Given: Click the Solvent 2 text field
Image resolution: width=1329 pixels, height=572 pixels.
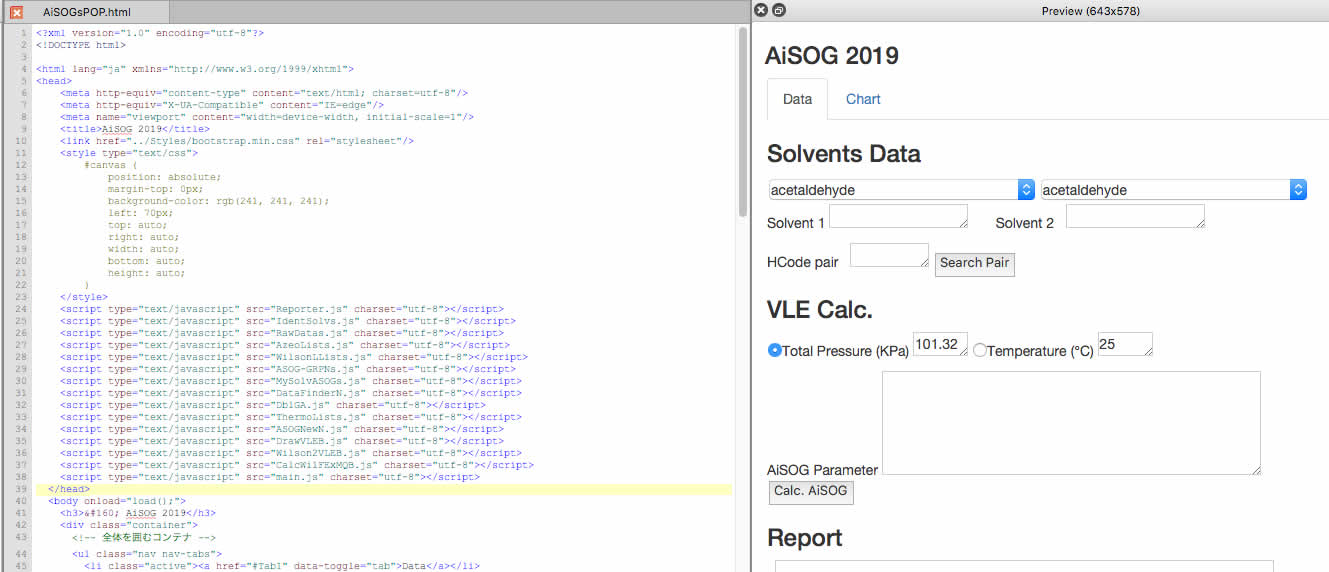Looking at the screenshot, I should click(x=1135, y=217).
